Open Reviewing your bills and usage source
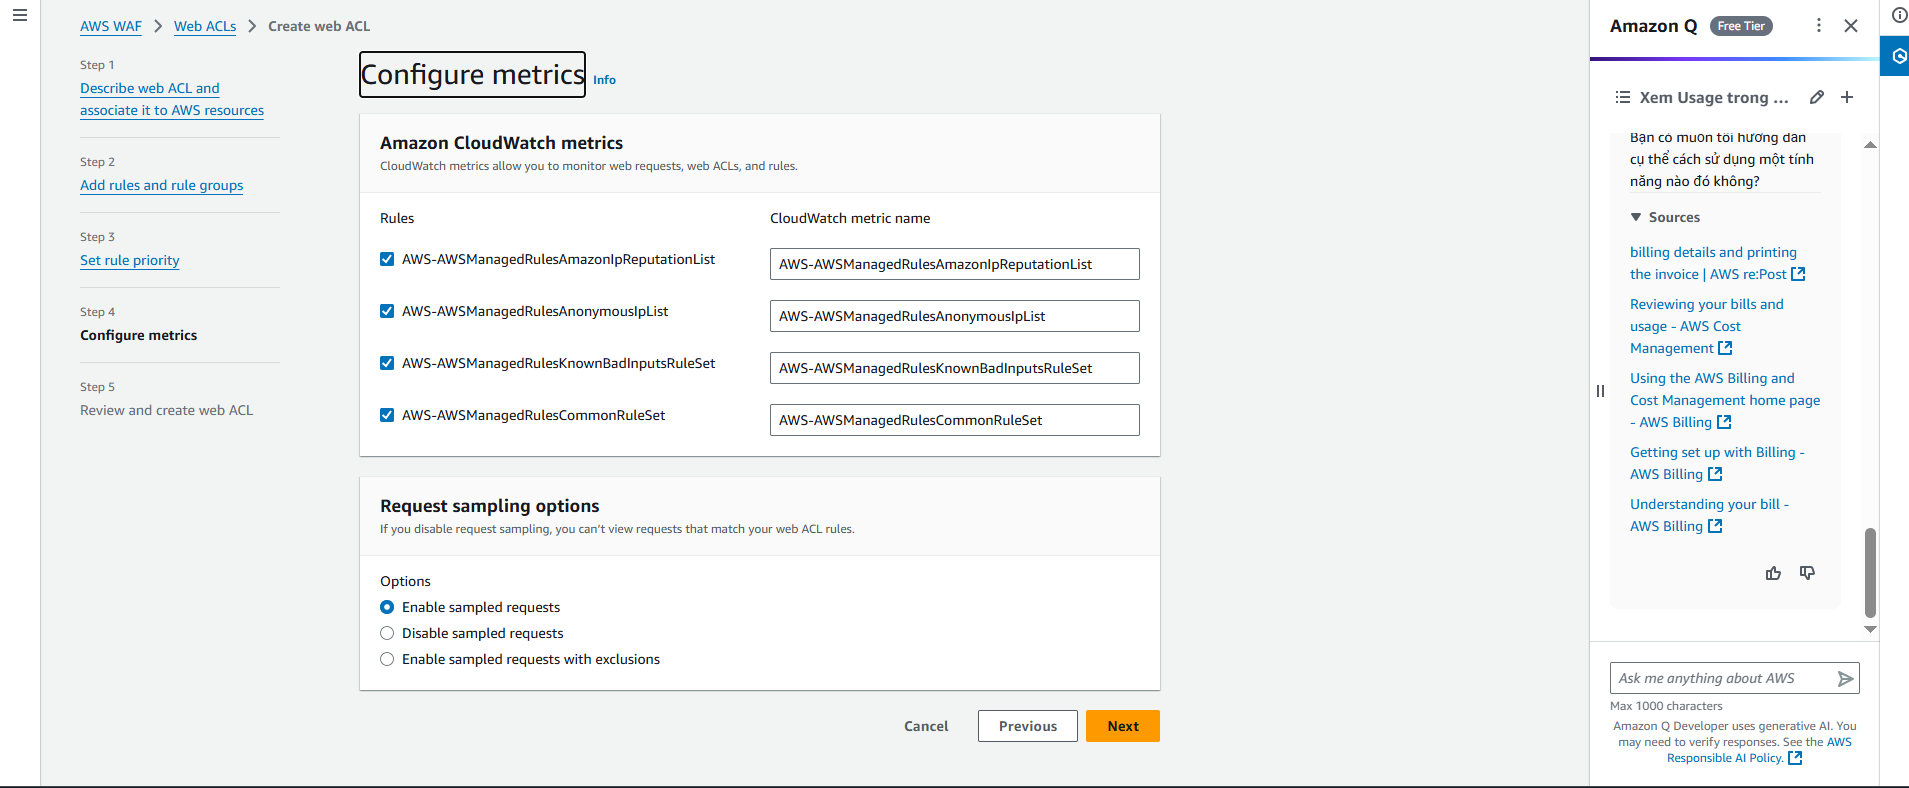Image resolution: width=1909 pixels, height=788 pixels. click(x=1707, y=326)
